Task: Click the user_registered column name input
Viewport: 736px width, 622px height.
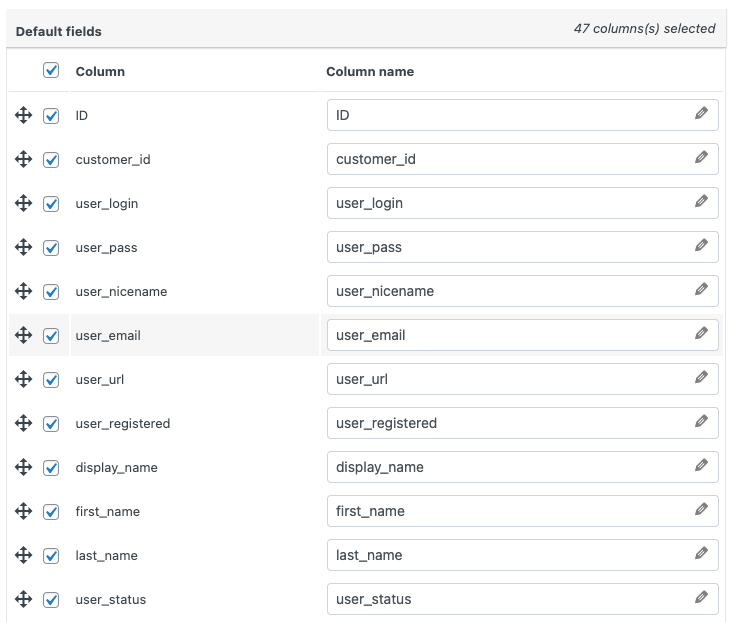Action: point(522,423)
